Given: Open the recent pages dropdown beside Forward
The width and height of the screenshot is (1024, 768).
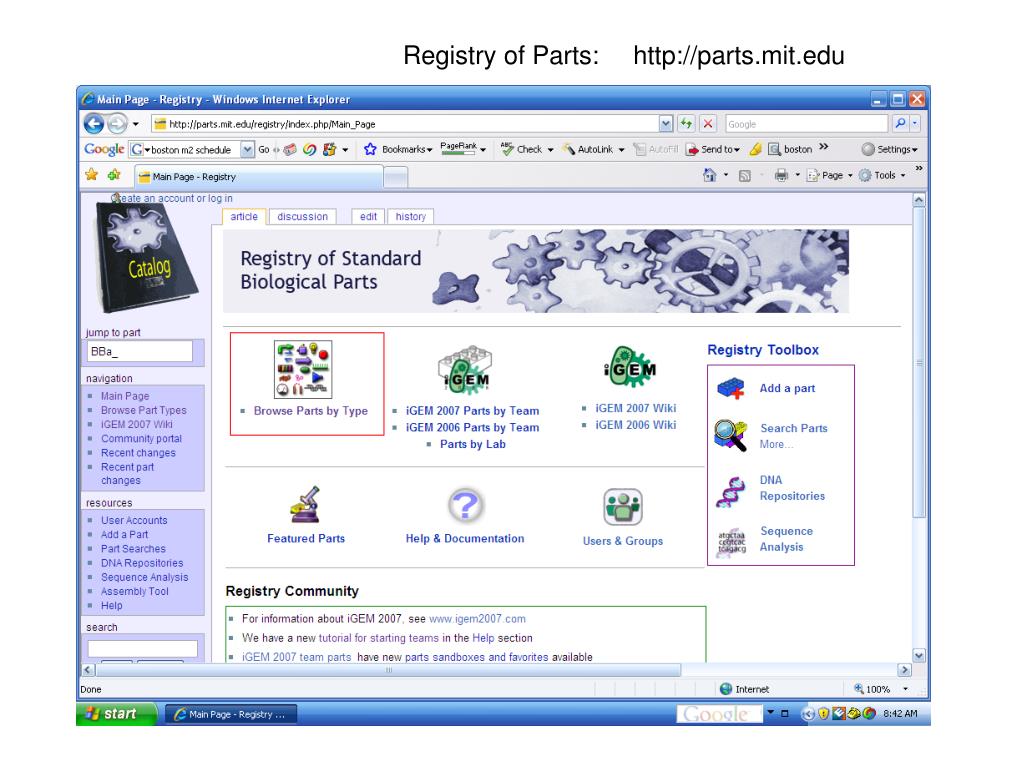Looking at the screenshot, I should point(136,123).
